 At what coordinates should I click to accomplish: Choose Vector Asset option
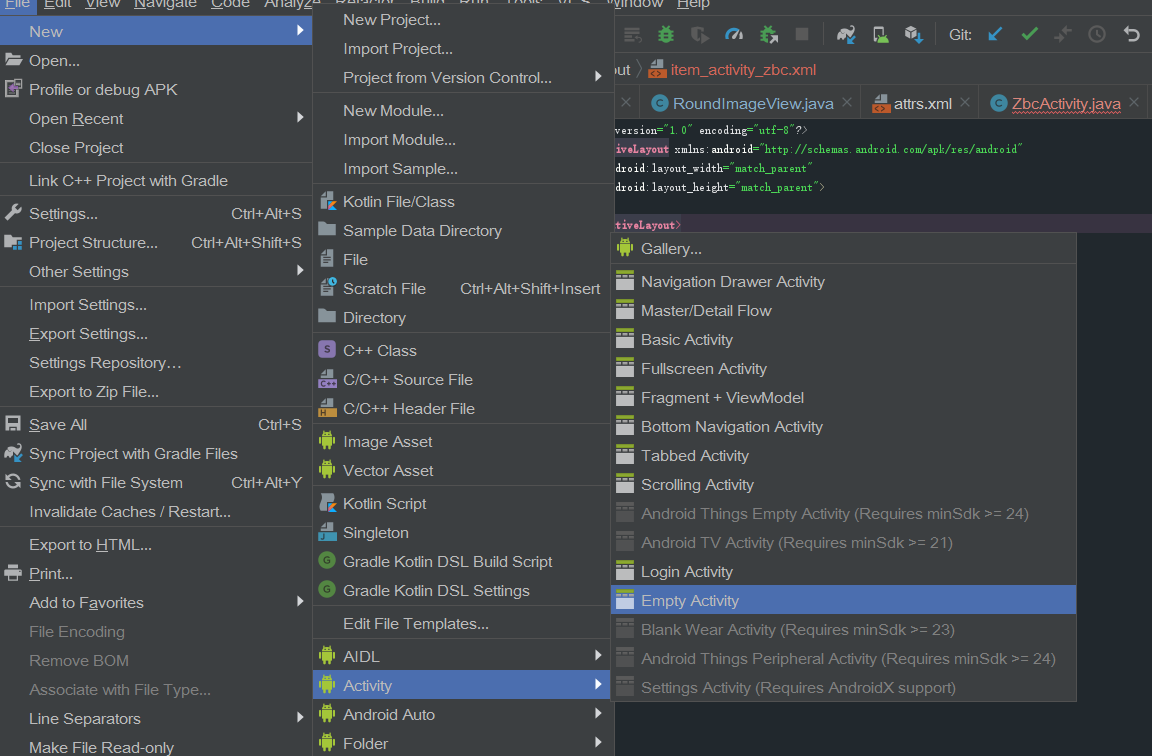coord(462,470)
